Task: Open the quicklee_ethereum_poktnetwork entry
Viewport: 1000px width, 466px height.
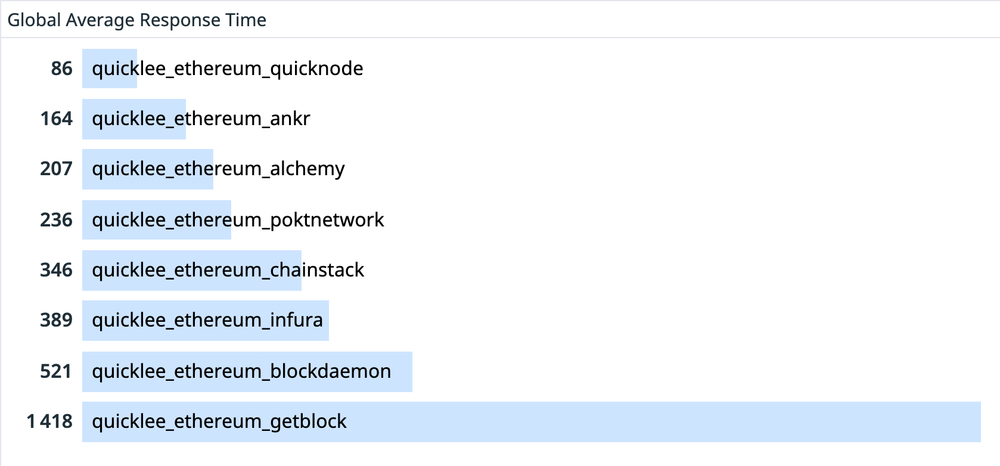Action: click(x=238, y=220)
